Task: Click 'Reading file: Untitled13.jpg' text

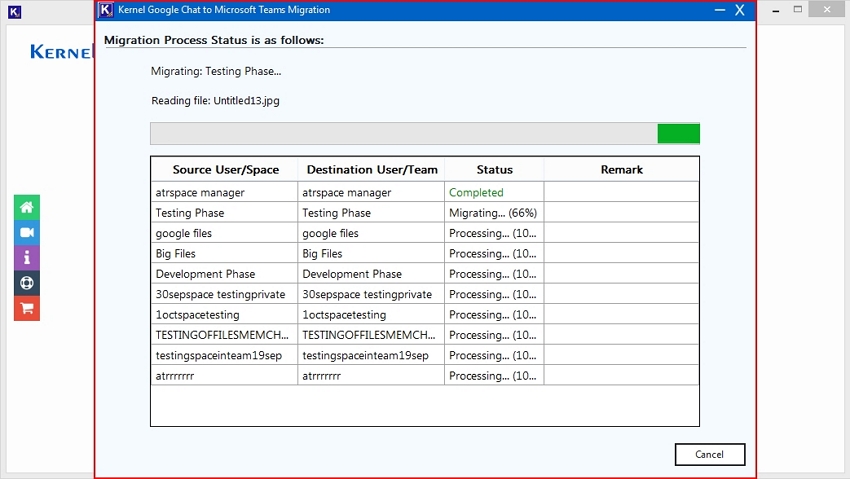Action: pos(215,101)
